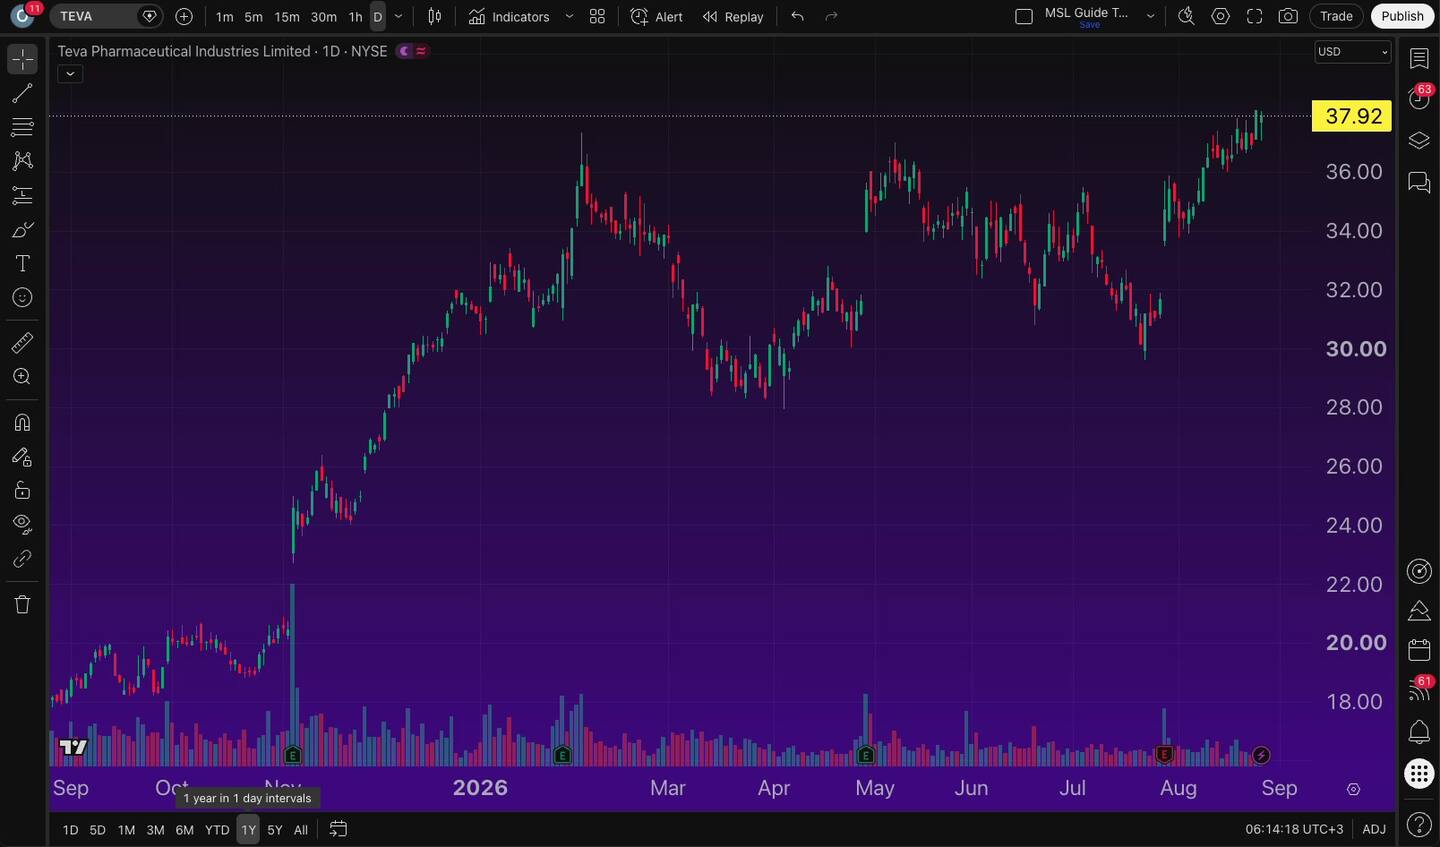
Task: Open news feed with 61 badge
Action: point(1419,690)
